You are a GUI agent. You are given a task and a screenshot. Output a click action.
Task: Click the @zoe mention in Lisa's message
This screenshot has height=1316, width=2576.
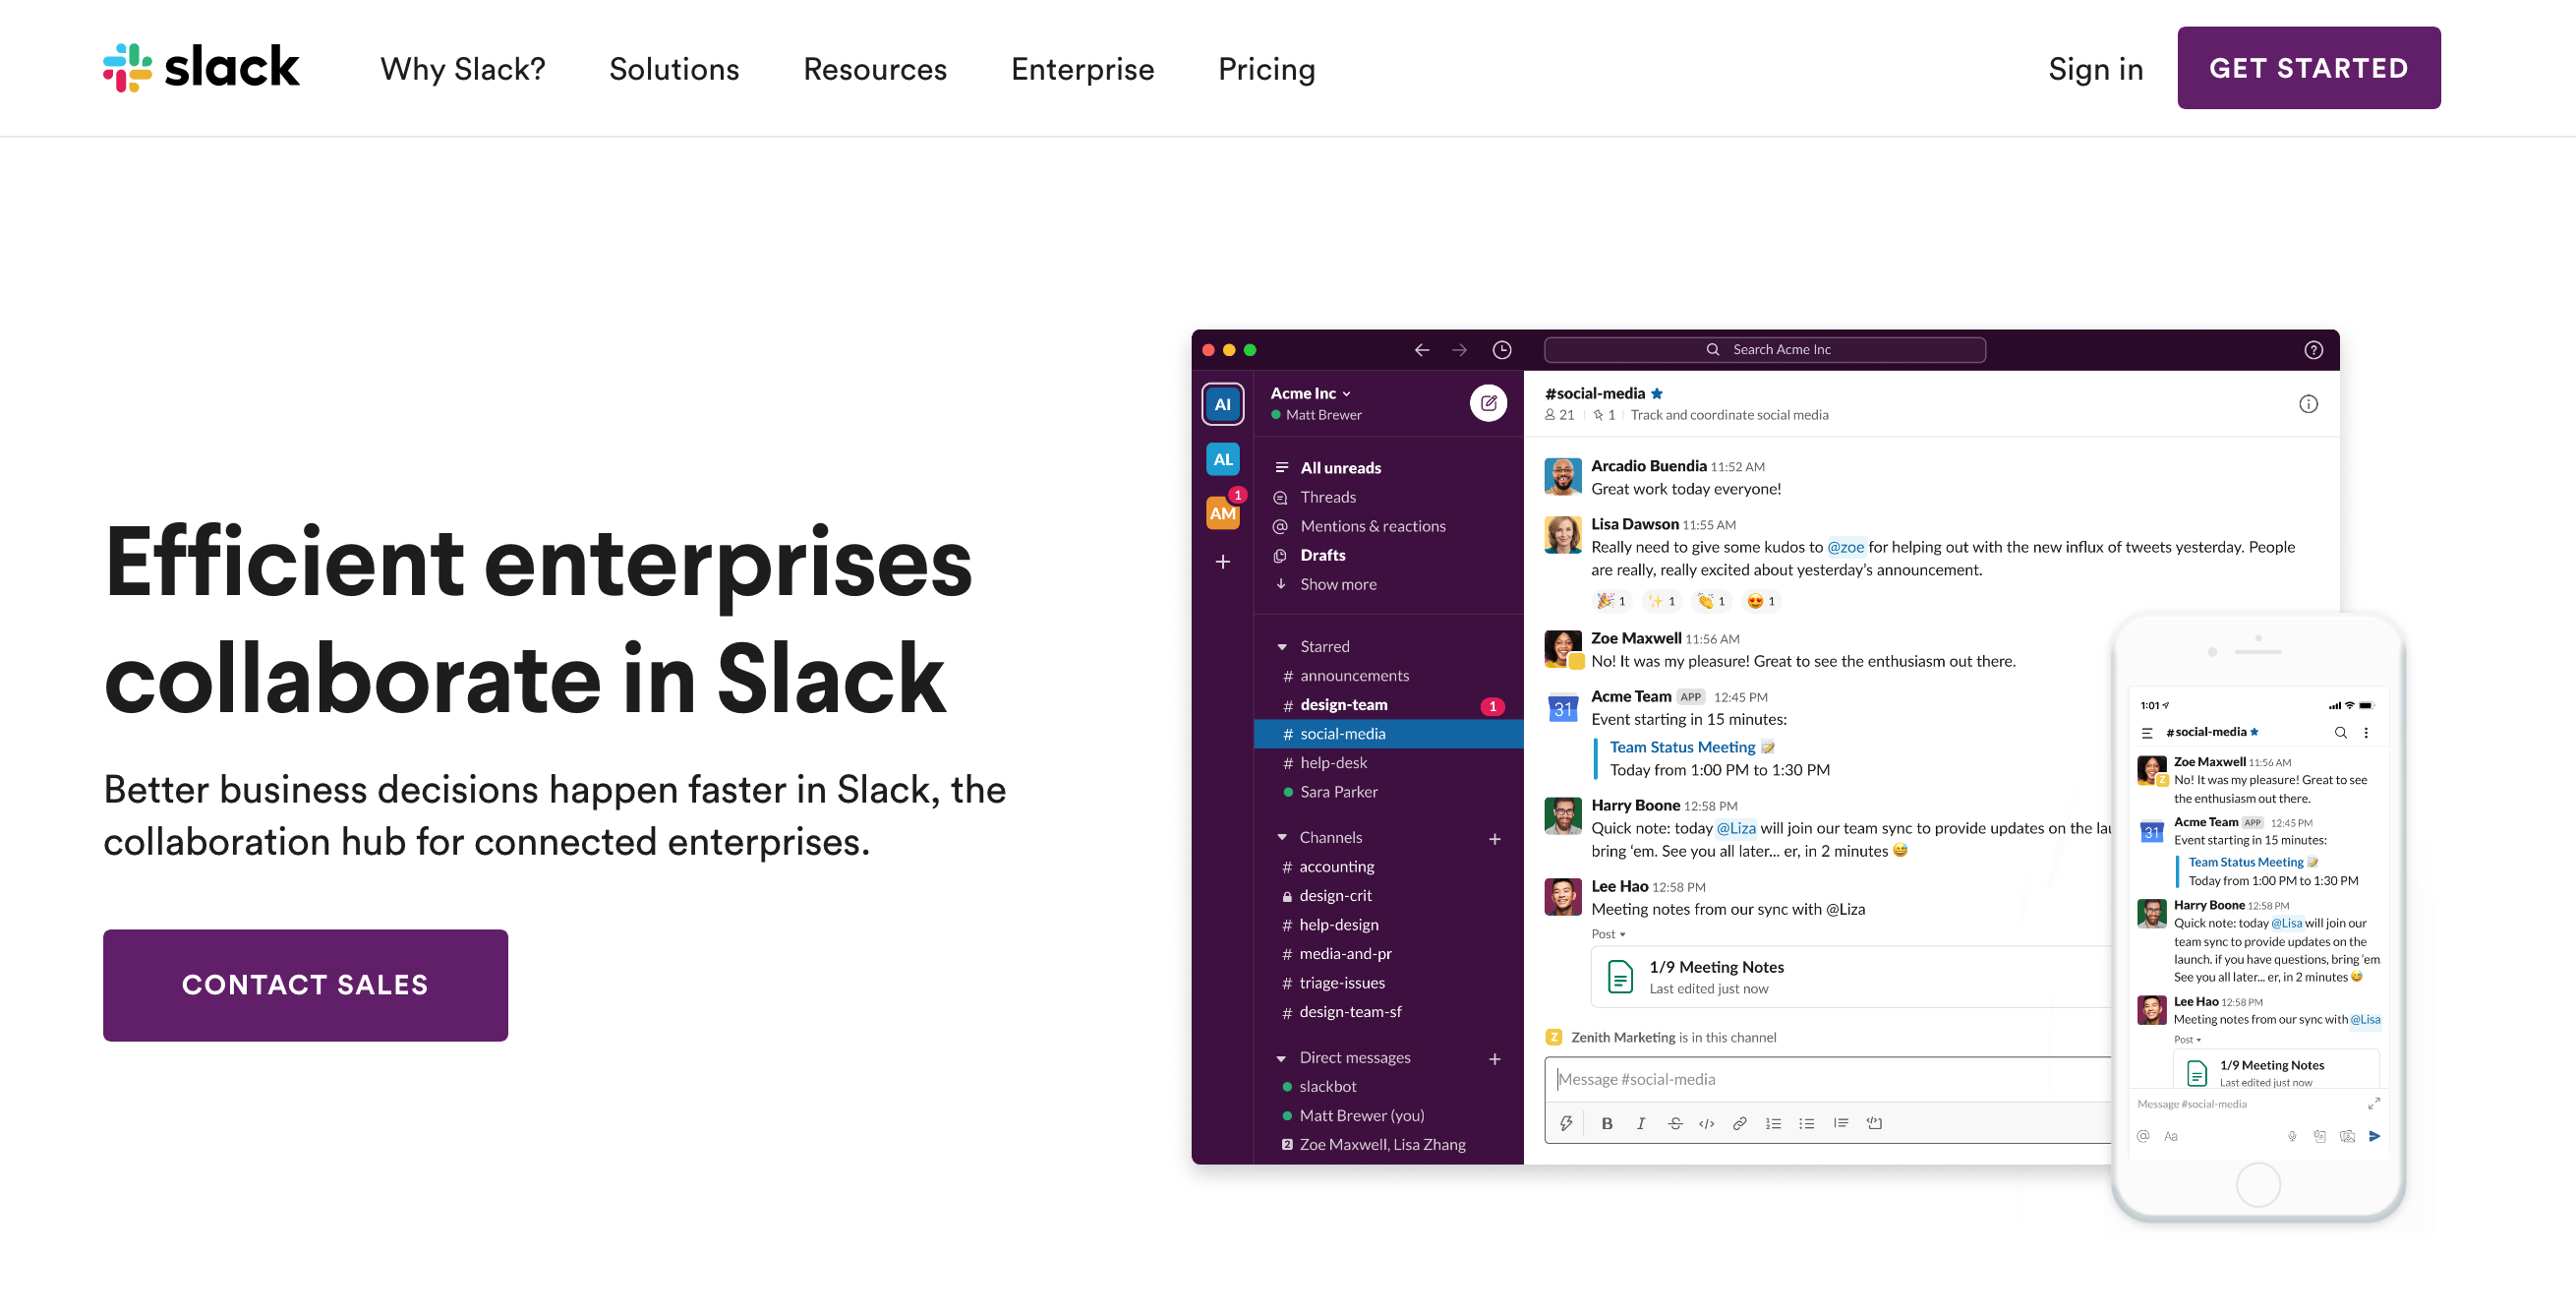[1845, 547]
